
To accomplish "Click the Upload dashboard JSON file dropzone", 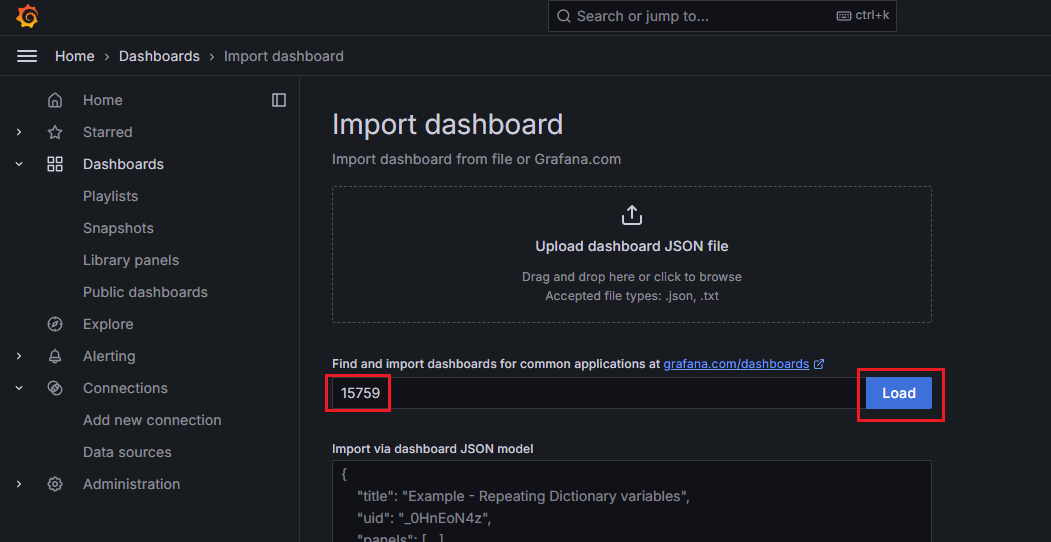I will coord(631,255).
